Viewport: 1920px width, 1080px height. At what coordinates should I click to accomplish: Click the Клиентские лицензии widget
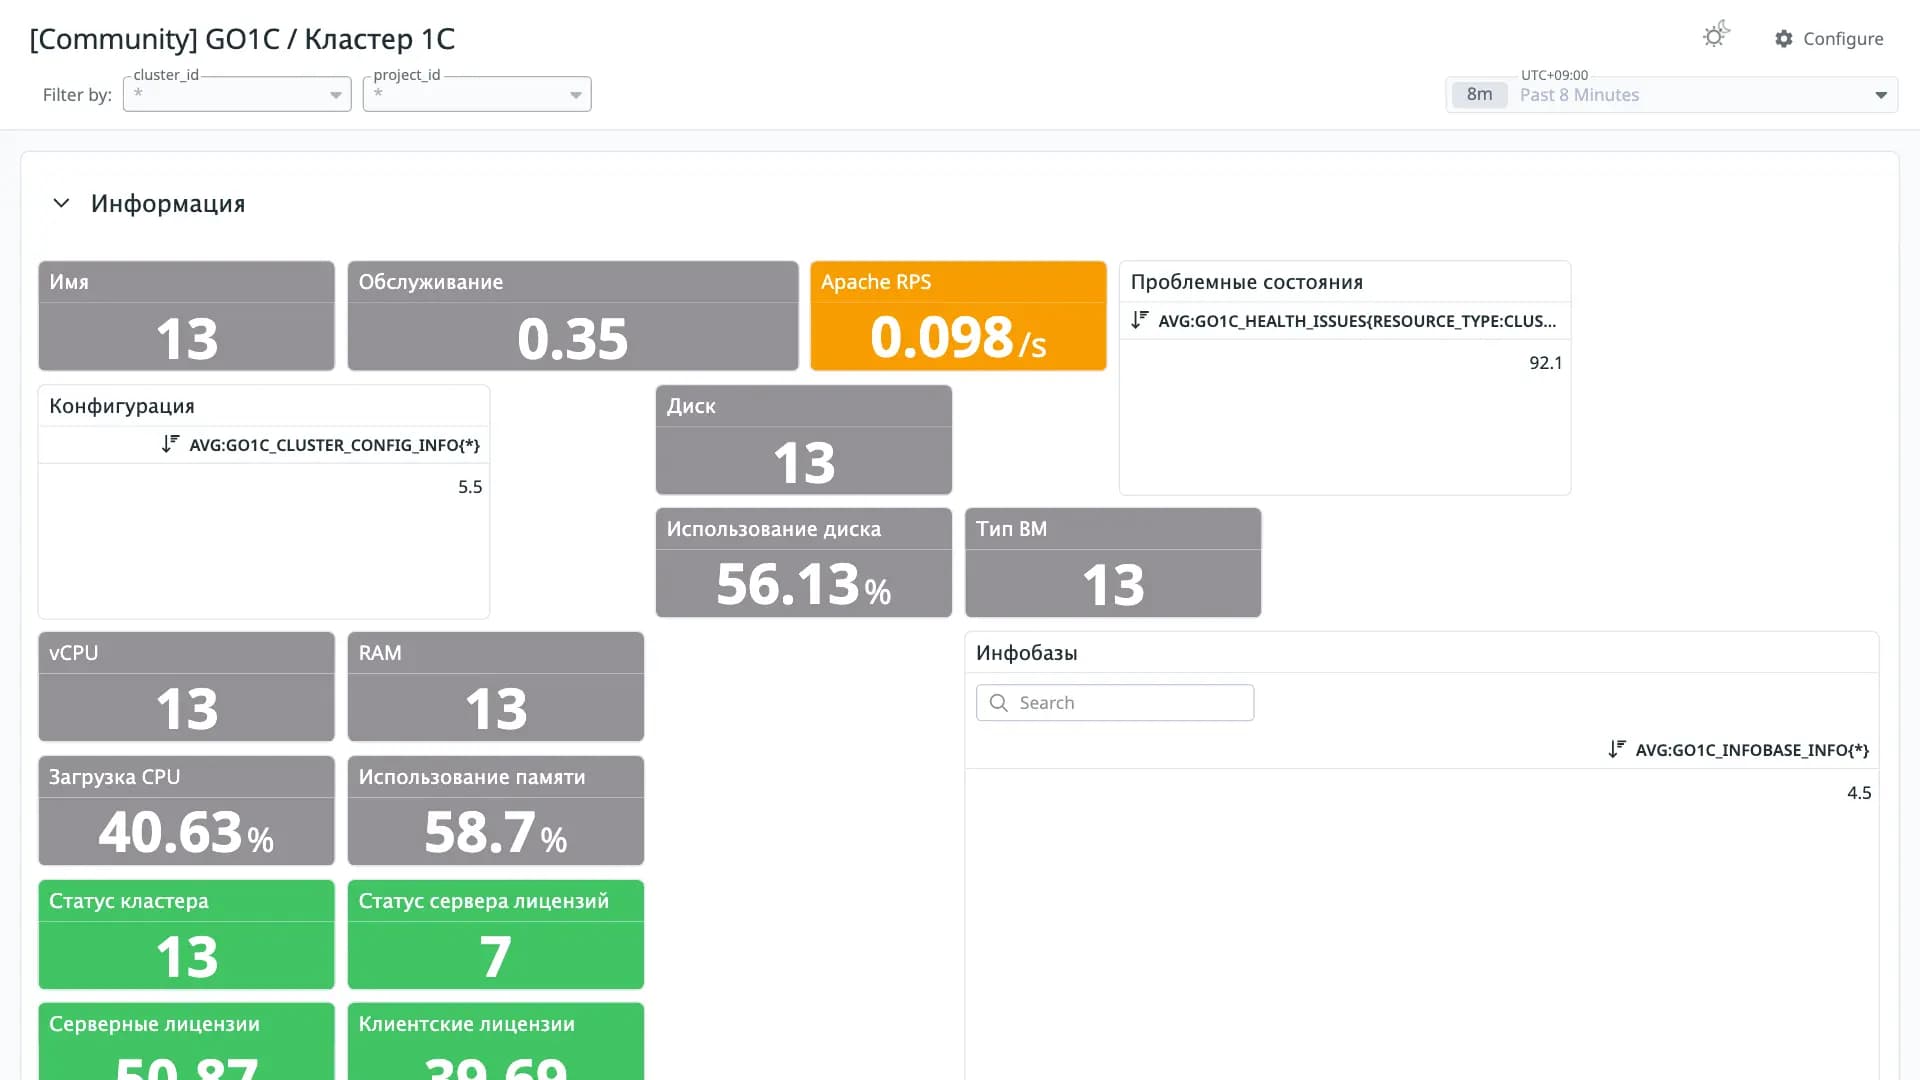click(x=496, y=1042)
